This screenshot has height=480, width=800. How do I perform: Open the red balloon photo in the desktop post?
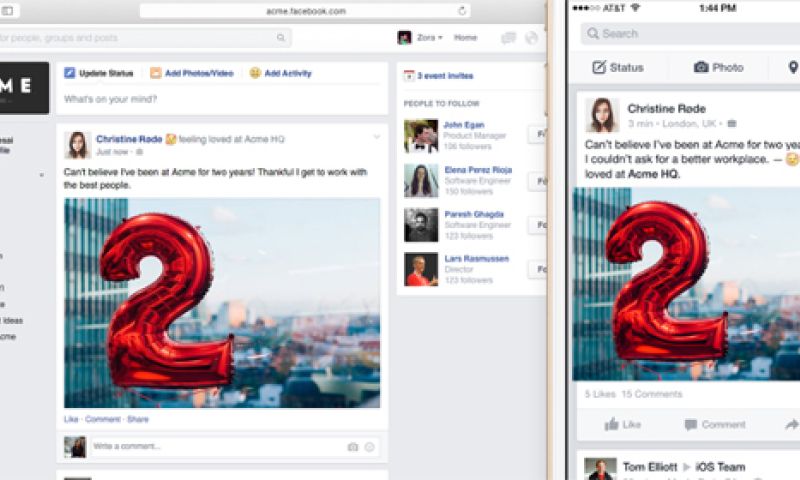222,303
